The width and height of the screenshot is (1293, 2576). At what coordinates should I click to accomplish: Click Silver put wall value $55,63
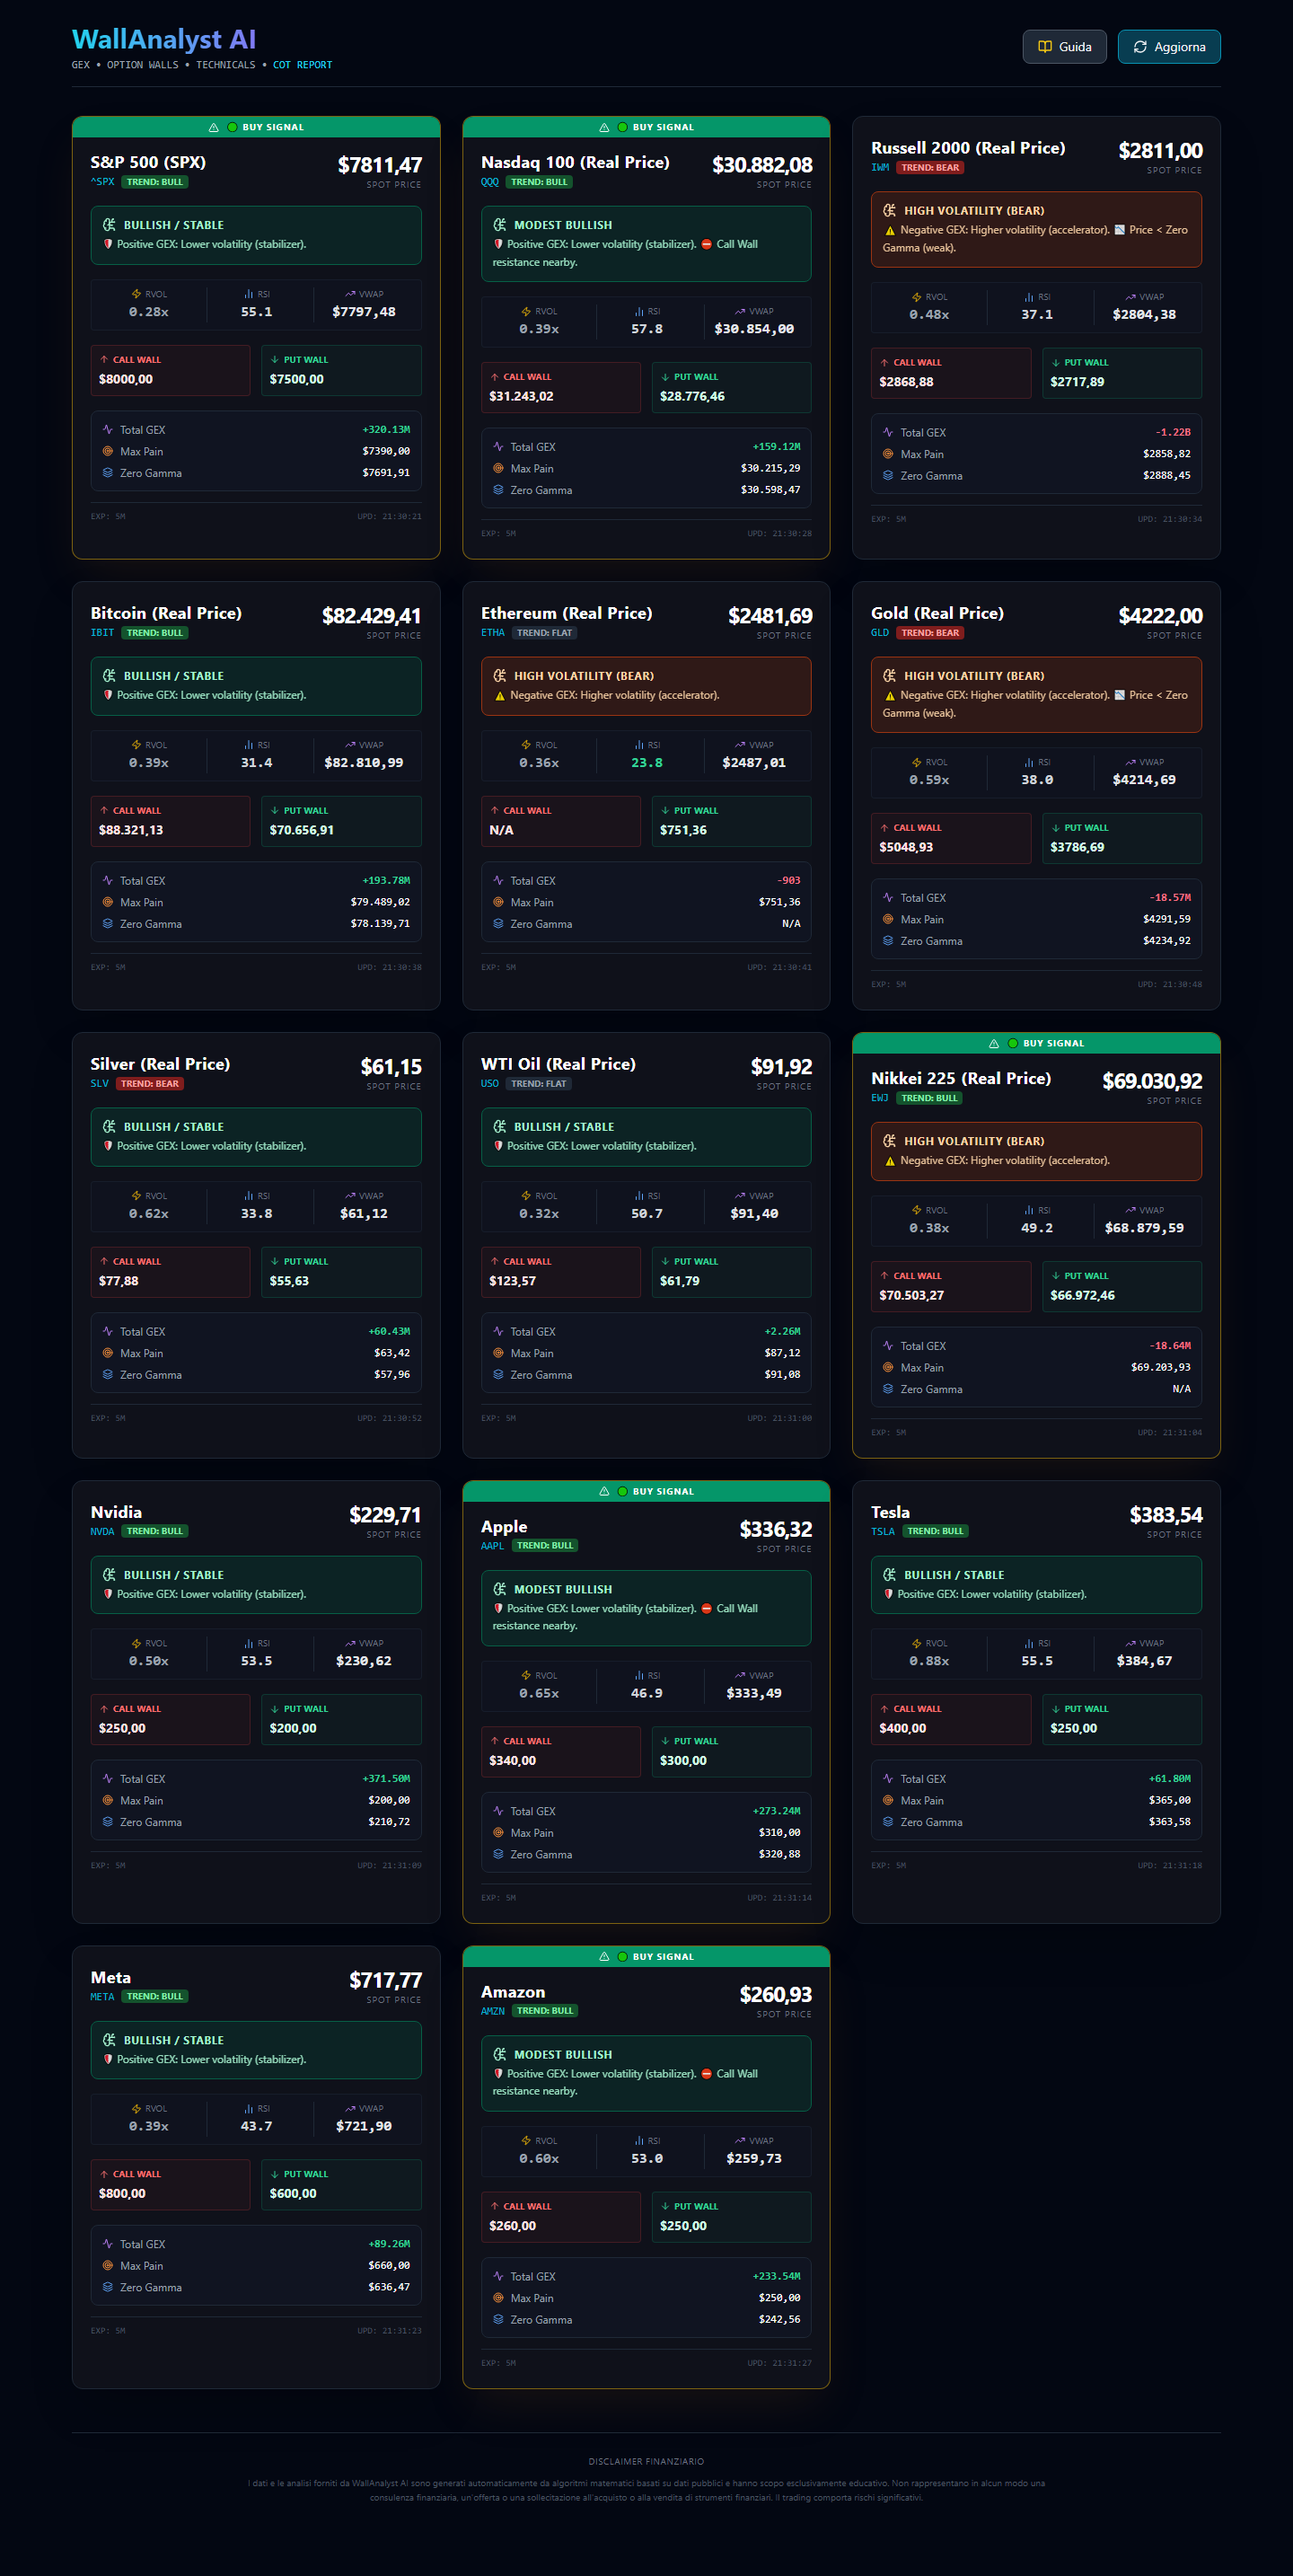(x=289, y=1281)
